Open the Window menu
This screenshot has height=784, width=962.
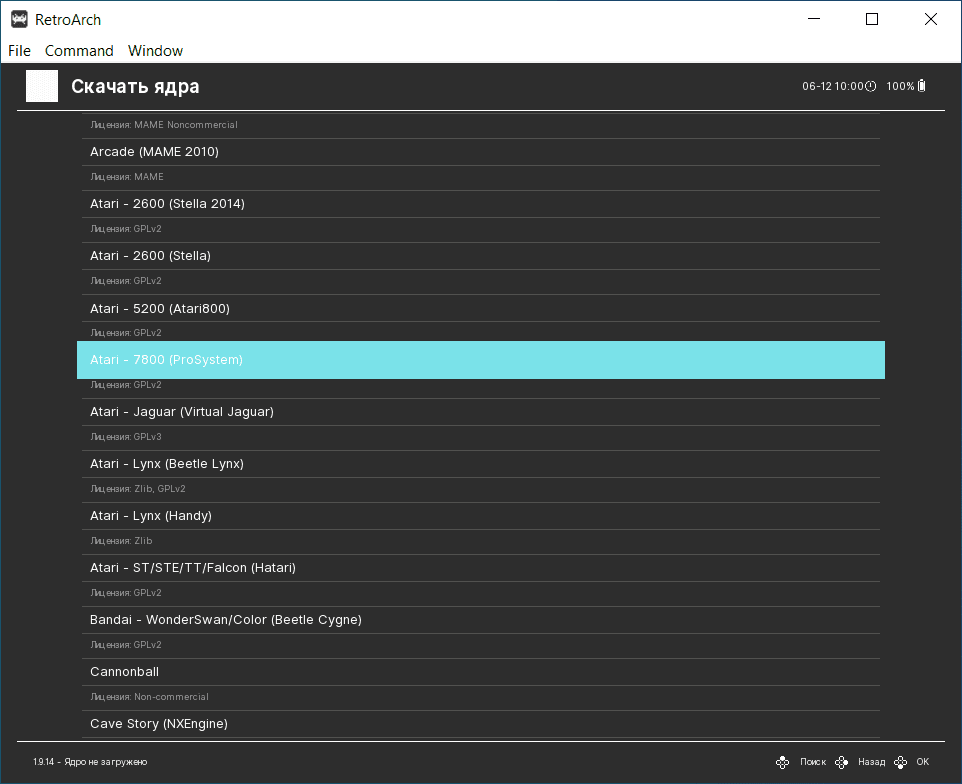coord(155,50)
